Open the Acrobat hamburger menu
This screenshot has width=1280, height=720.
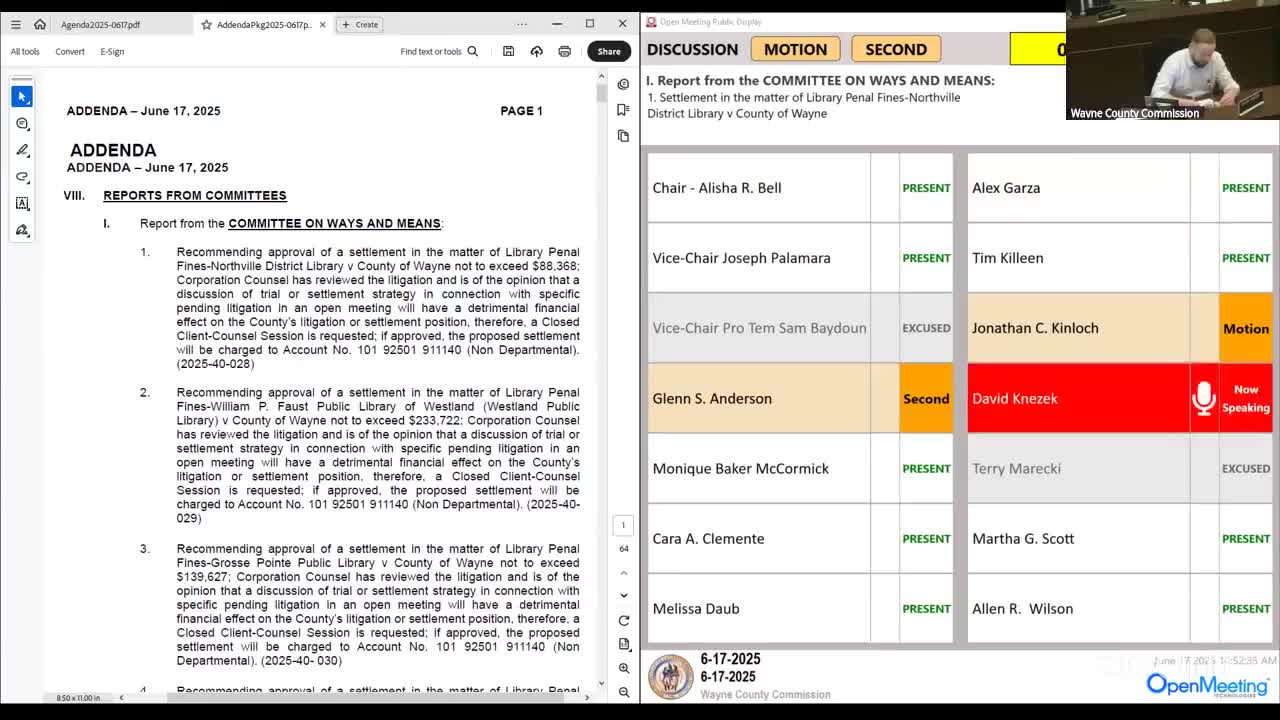[x=16, y=24]
